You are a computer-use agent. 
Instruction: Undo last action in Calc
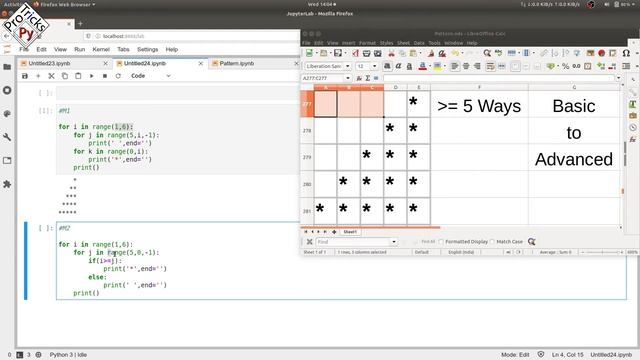coord(455,53)
